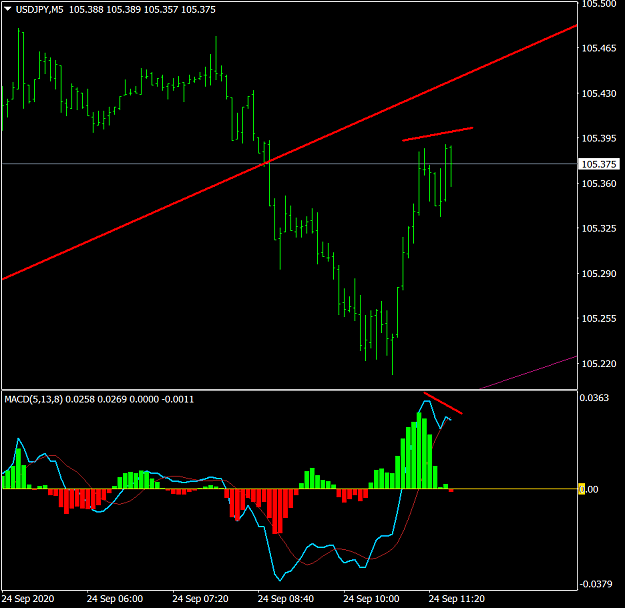Click the 24 Sep 2020 time label
Viewport: 625px width, 608px height.
tap(28, 599)
